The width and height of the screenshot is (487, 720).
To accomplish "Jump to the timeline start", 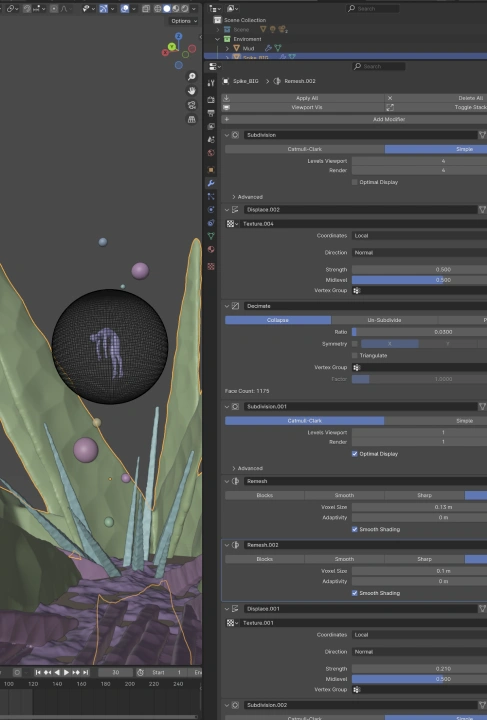I will (38, 672).
